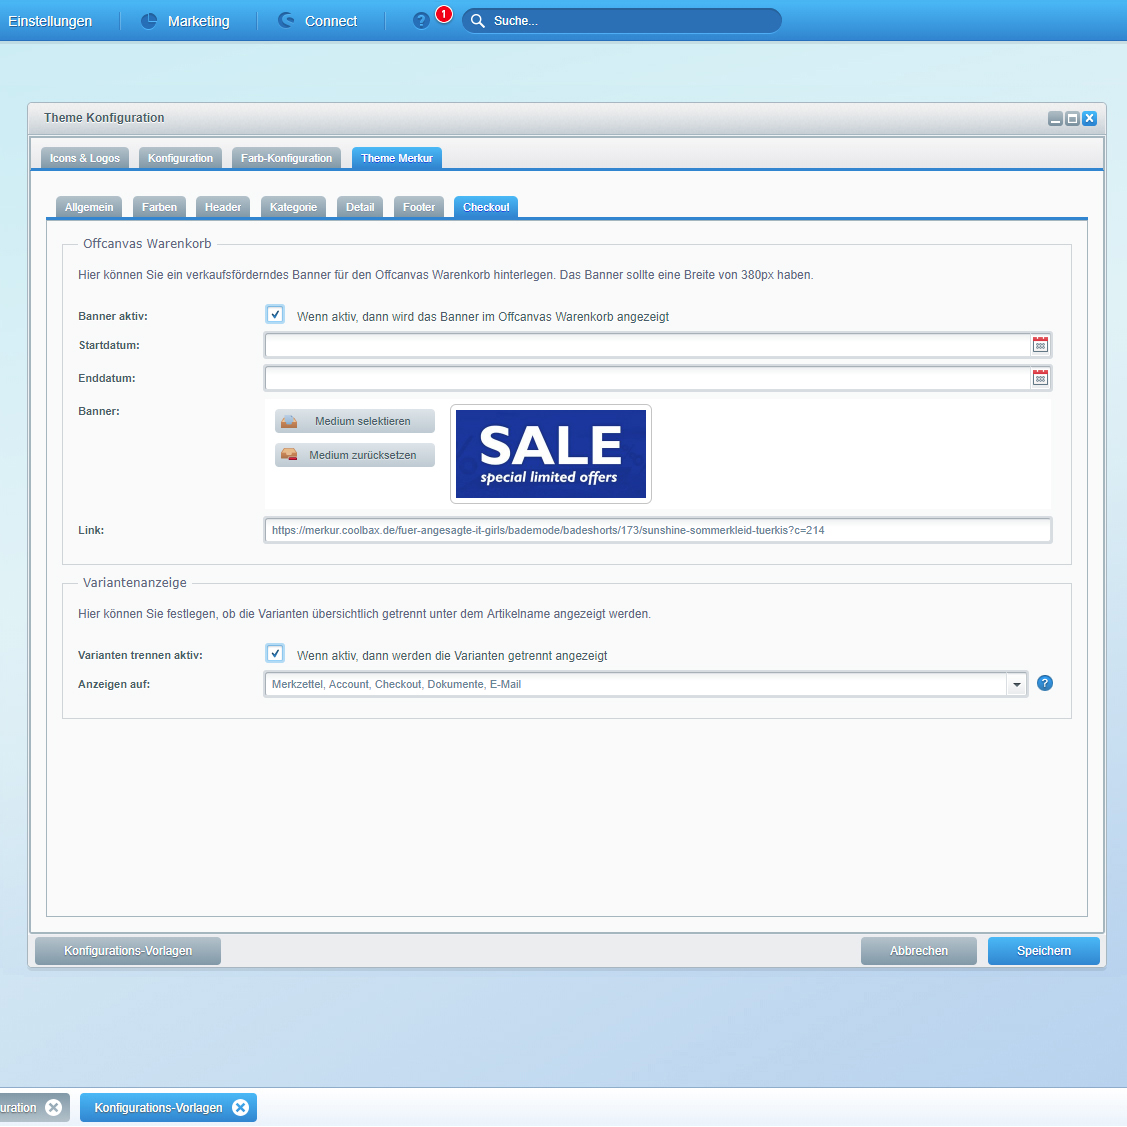Viewport: 1127px width, 1127px height.
Task: Expand the Anzeigen auf dropdown
Action: pyautogui.click(x=1017, y=685)
